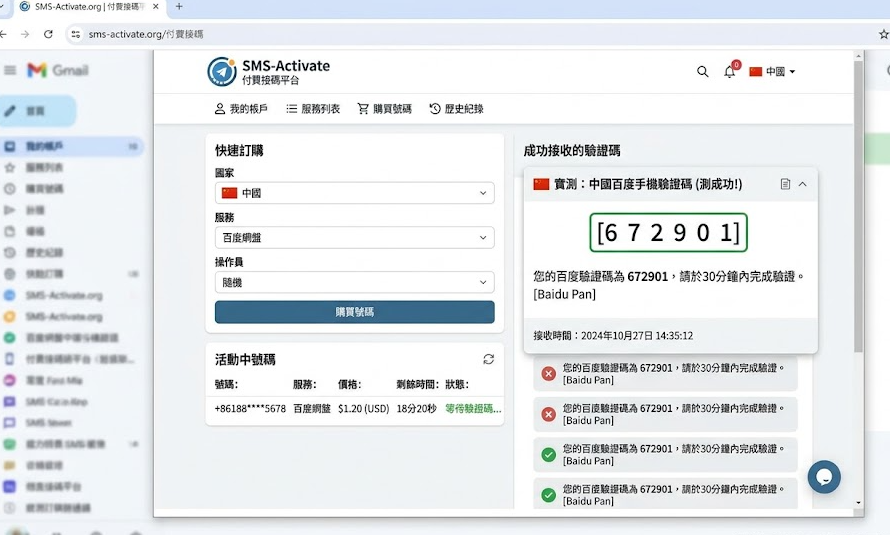Screen dimensions: 890x535
Task: Click the address bar URL
Action: [x=146, y=34]
